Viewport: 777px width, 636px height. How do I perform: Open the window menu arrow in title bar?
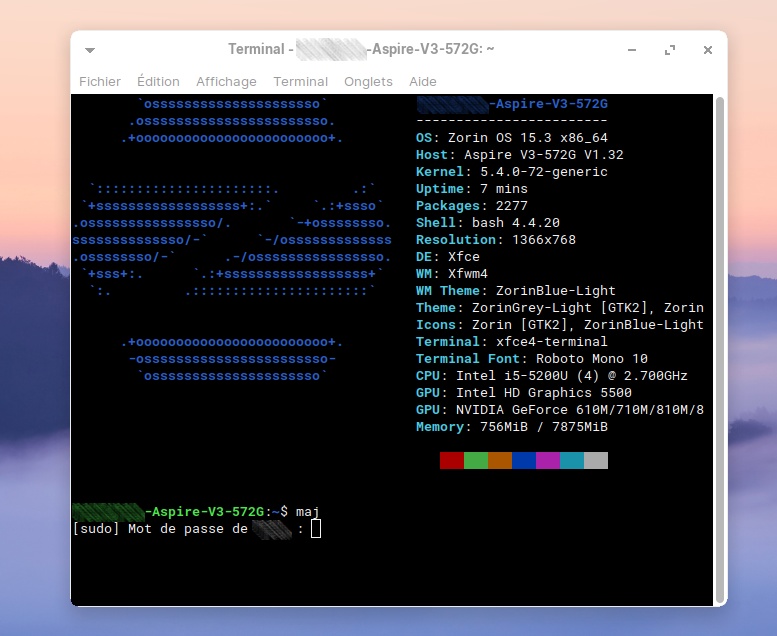[x=90, y=50]
